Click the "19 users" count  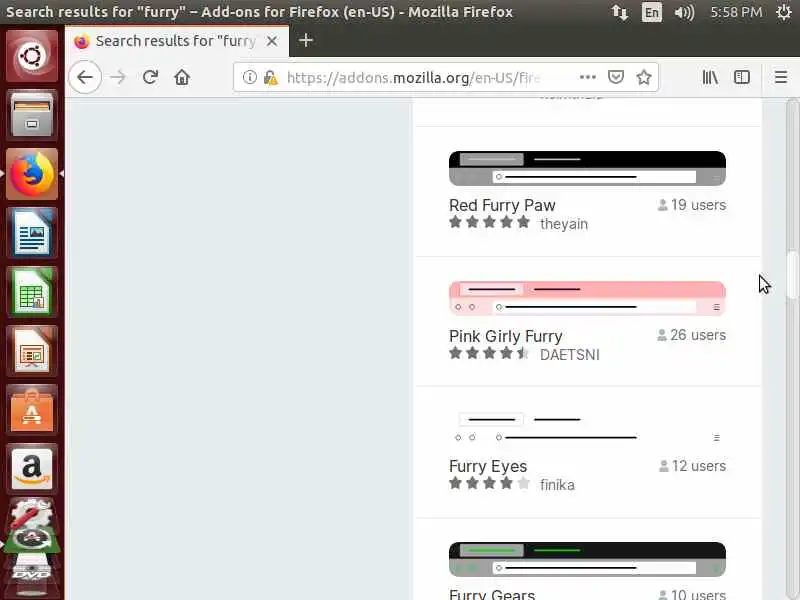(692, 205)
